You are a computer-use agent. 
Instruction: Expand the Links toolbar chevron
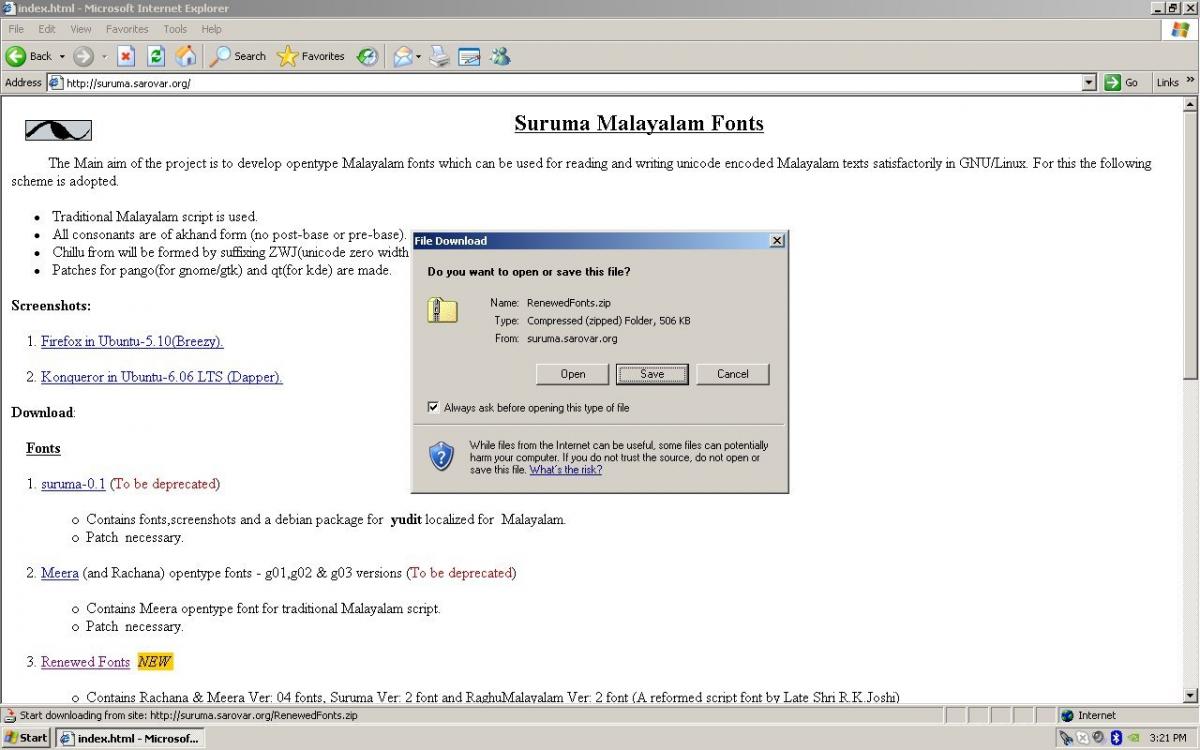(1191, 81)
